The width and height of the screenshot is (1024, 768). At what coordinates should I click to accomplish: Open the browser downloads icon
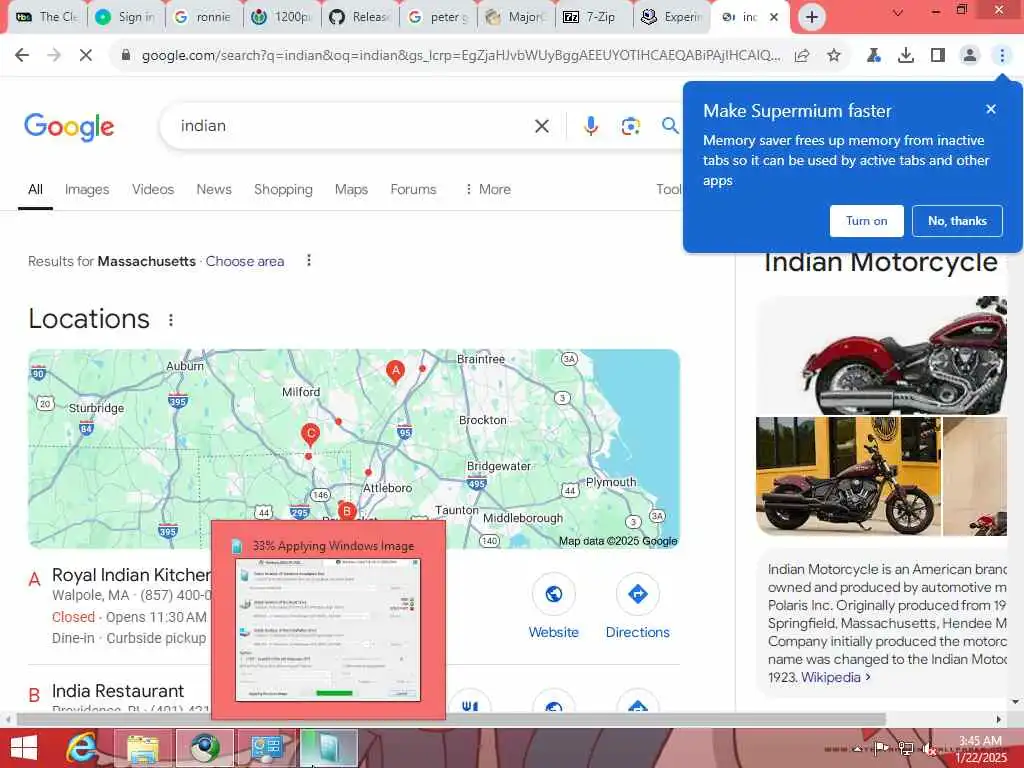pyautogui.click(x=906, y=56)
